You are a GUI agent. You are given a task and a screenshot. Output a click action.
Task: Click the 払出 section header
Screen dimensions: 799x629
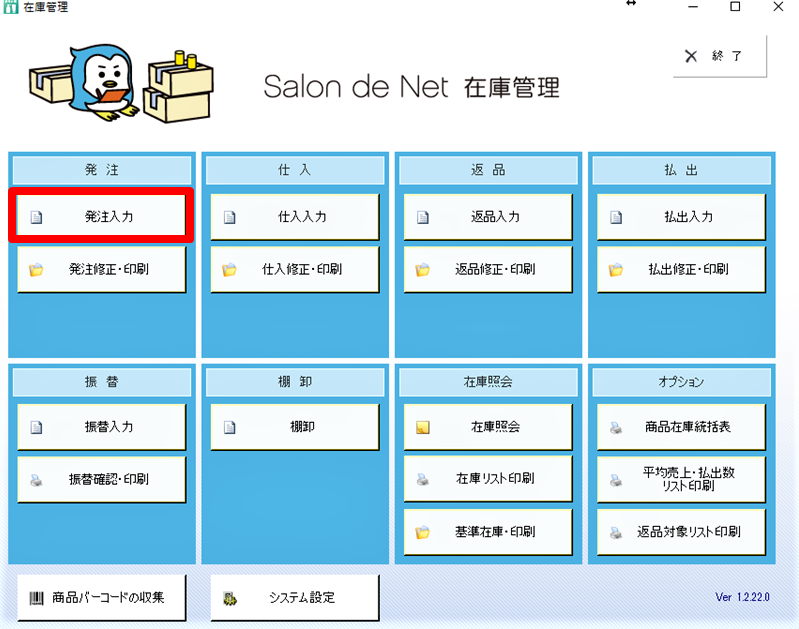coord(681,170)
